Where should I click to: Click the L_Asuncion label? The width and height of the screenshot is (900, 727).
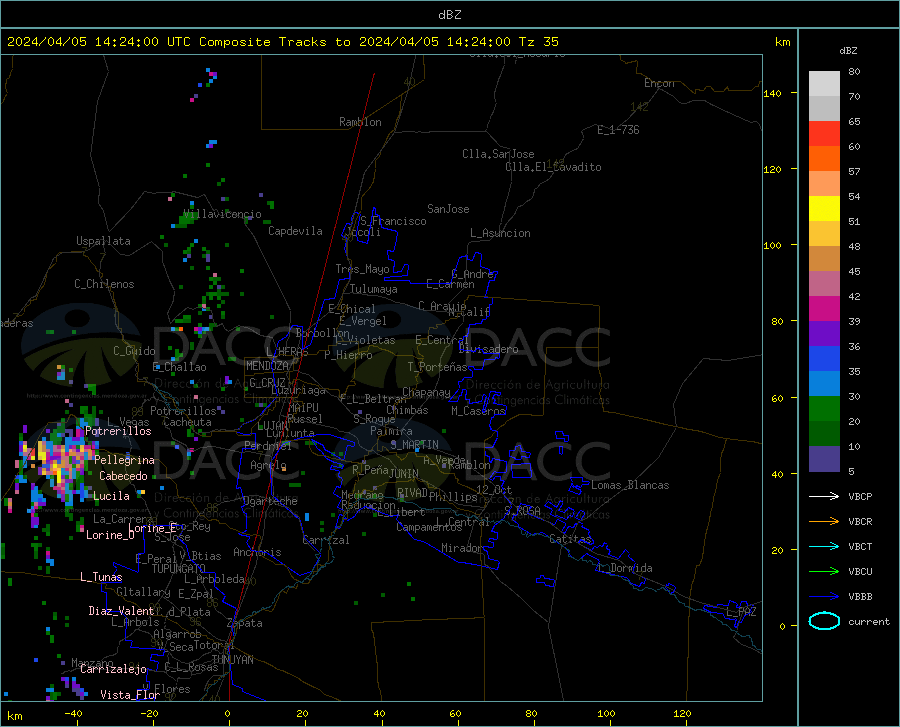[500, 233]
